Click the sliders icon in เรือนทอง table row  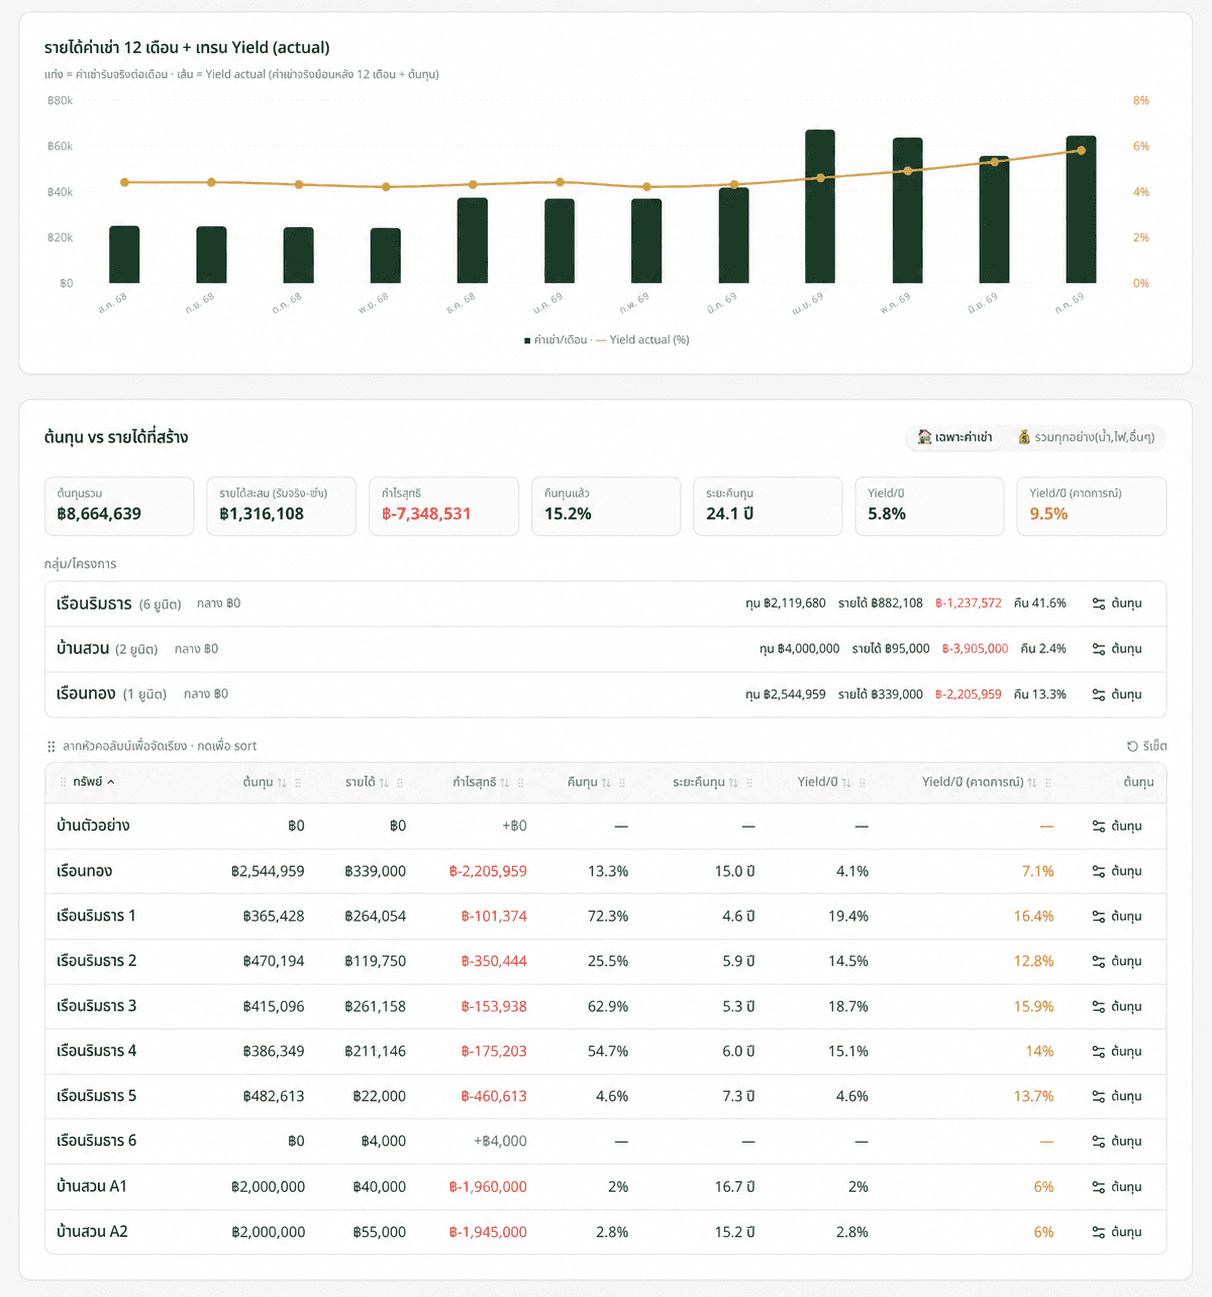(x=1098, y=871)
